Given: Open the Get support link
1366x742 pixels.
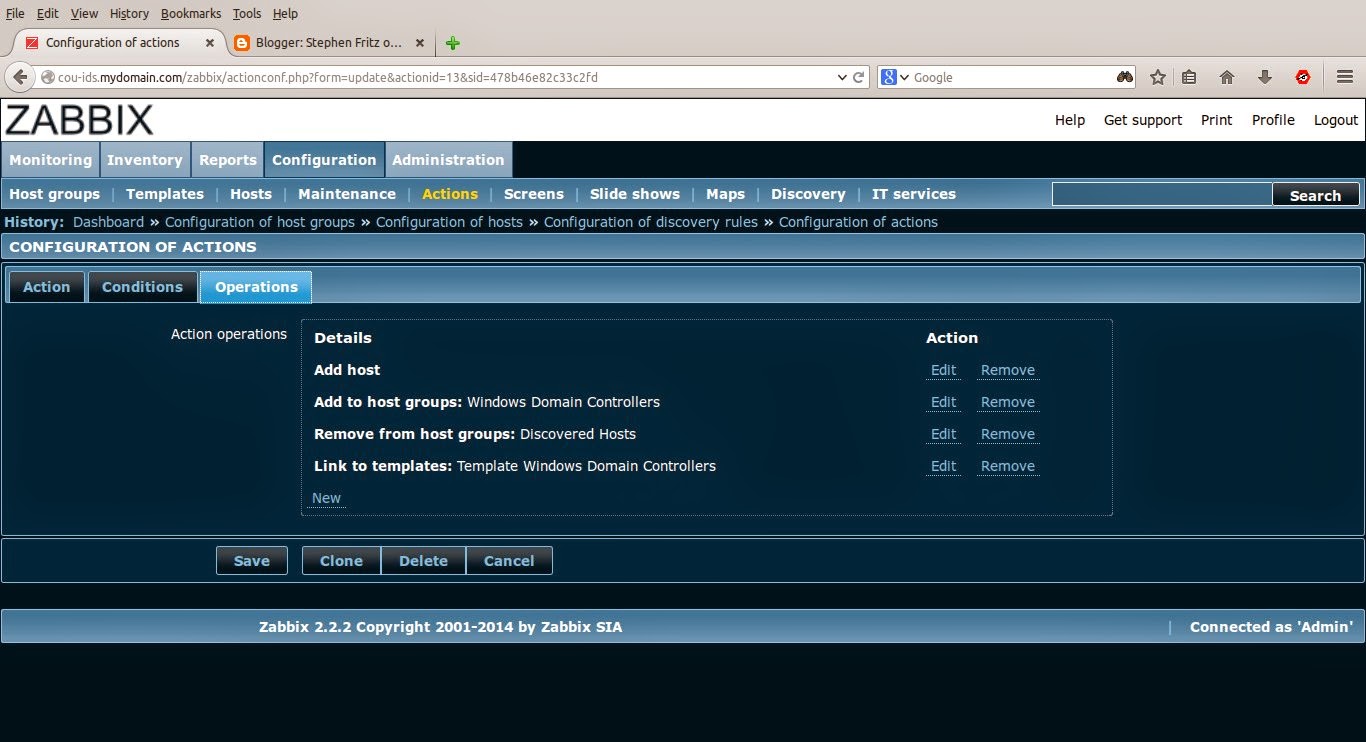Looking at the screenshot, I should (x=1143, y=120).
